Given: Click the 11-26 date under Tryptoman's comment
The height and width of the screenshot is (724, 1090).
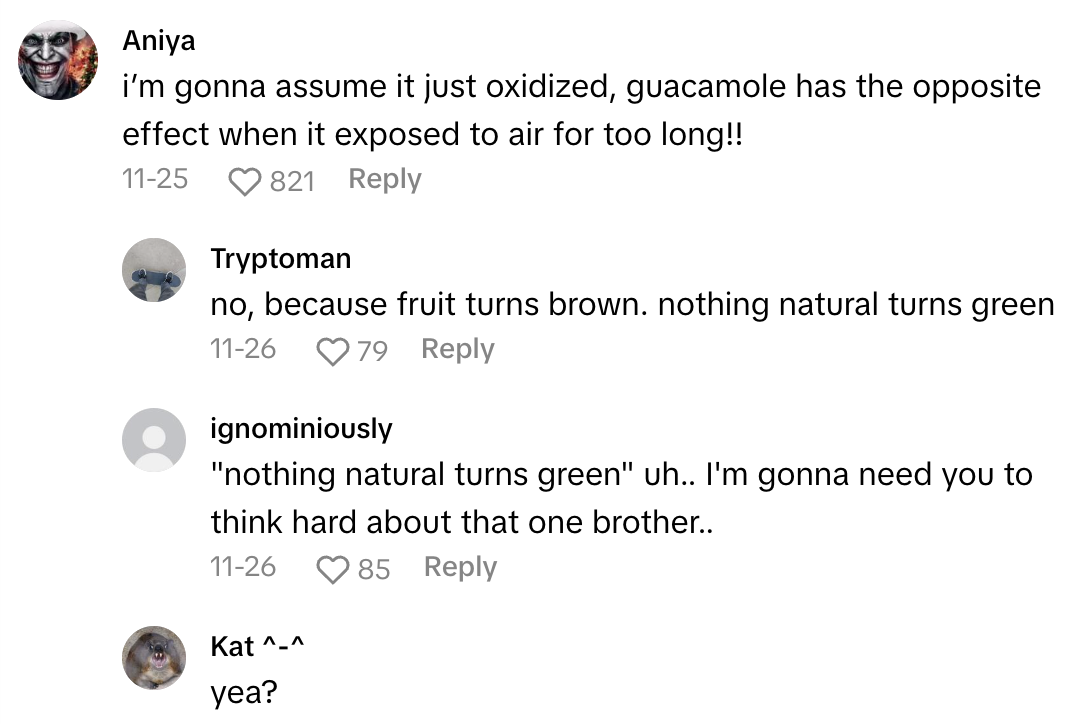Looking at the screenshot, I should pyautogui.click(x=243, y=349).
